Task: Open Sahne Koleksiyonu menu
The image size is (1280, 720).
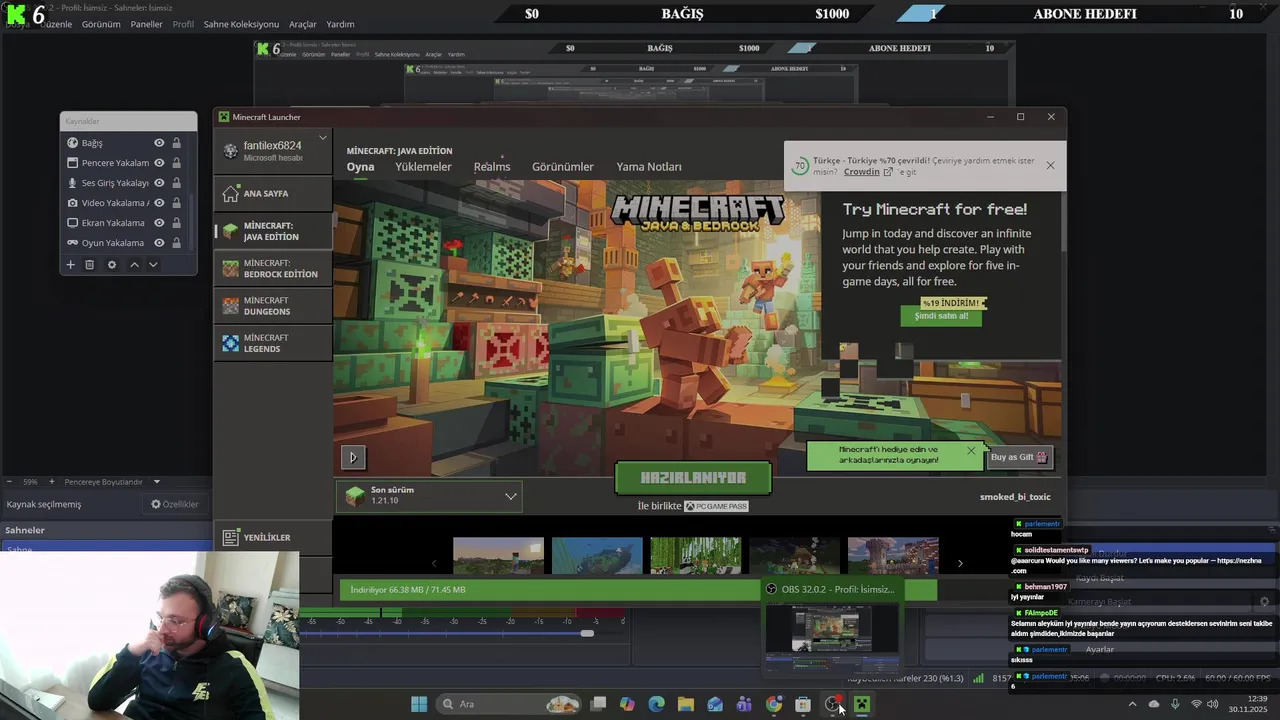Action: coord(241,24)
